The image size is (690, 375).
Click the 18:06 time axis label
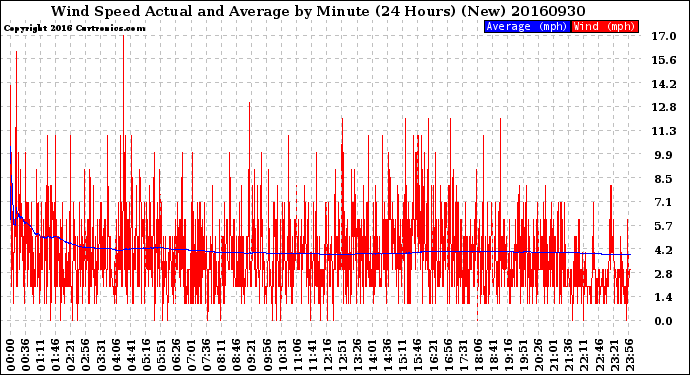477,355
